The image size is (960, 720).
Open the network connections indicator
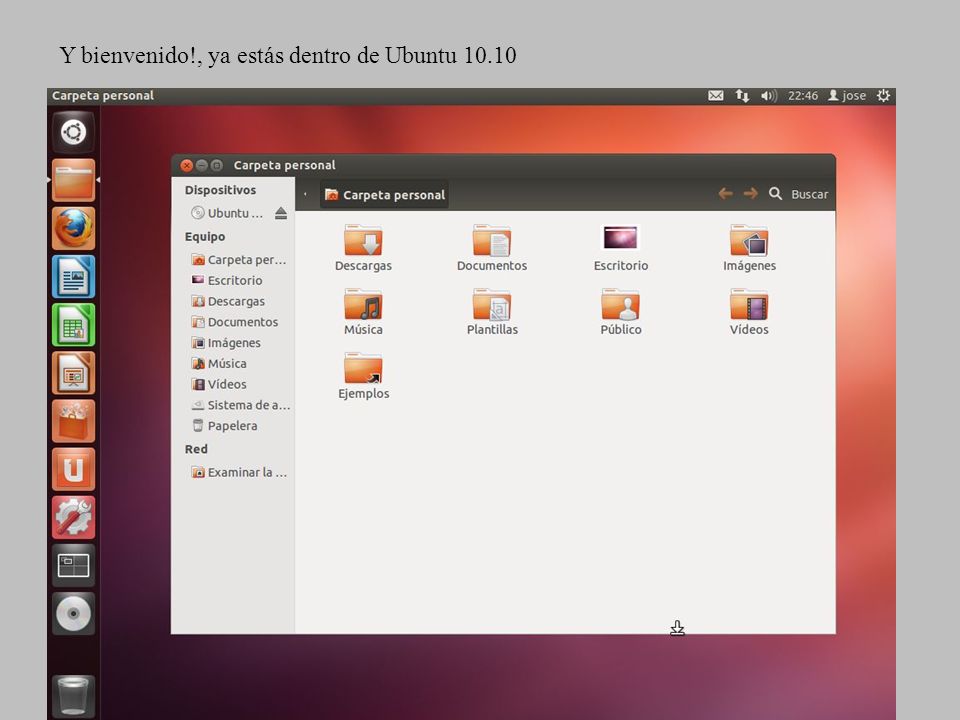[x=742, y=96]
